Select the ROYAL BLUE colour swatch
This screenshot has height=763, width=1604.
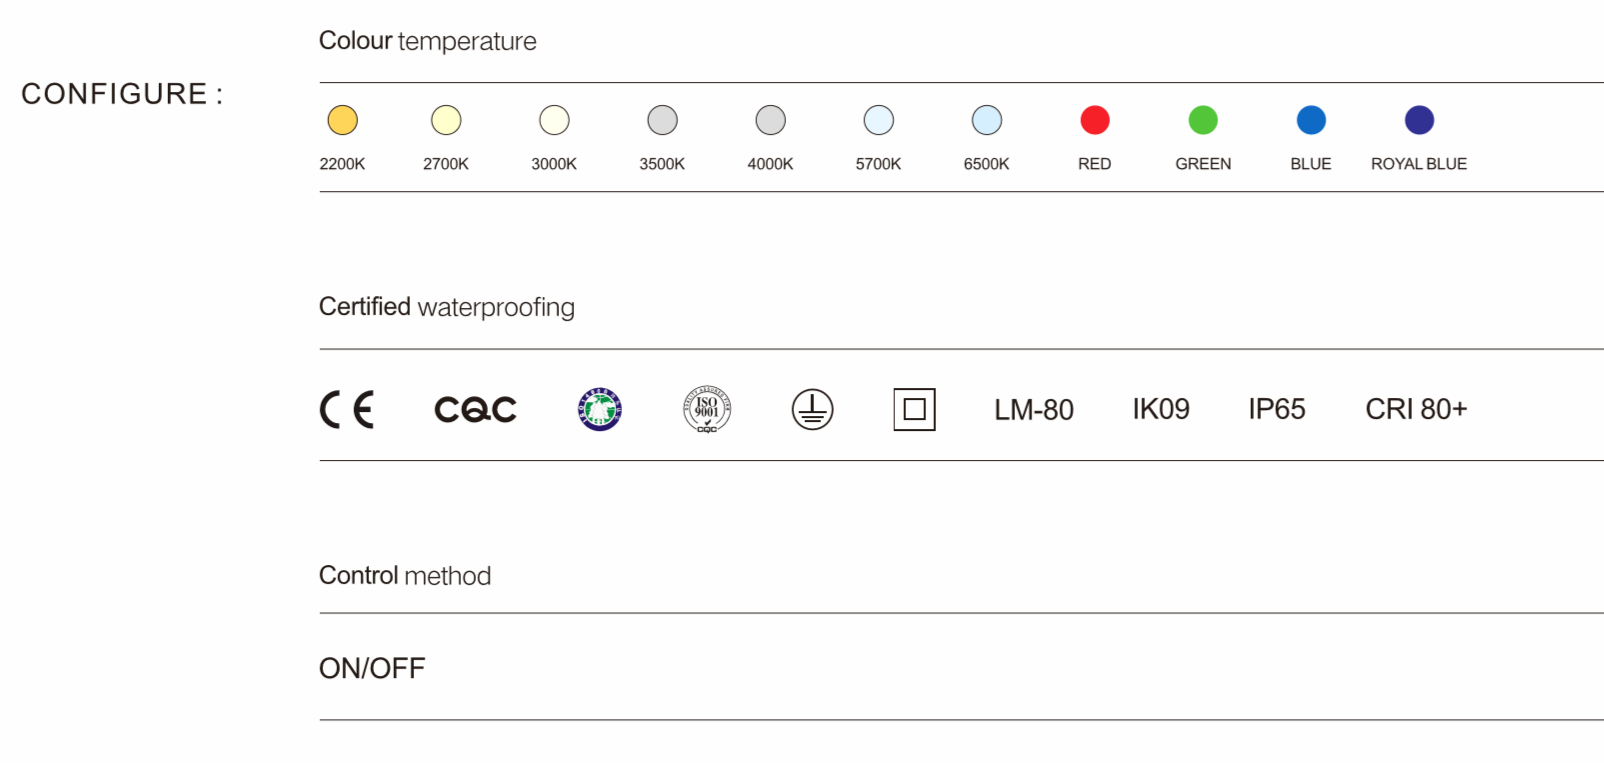[x=1419, y=120]
